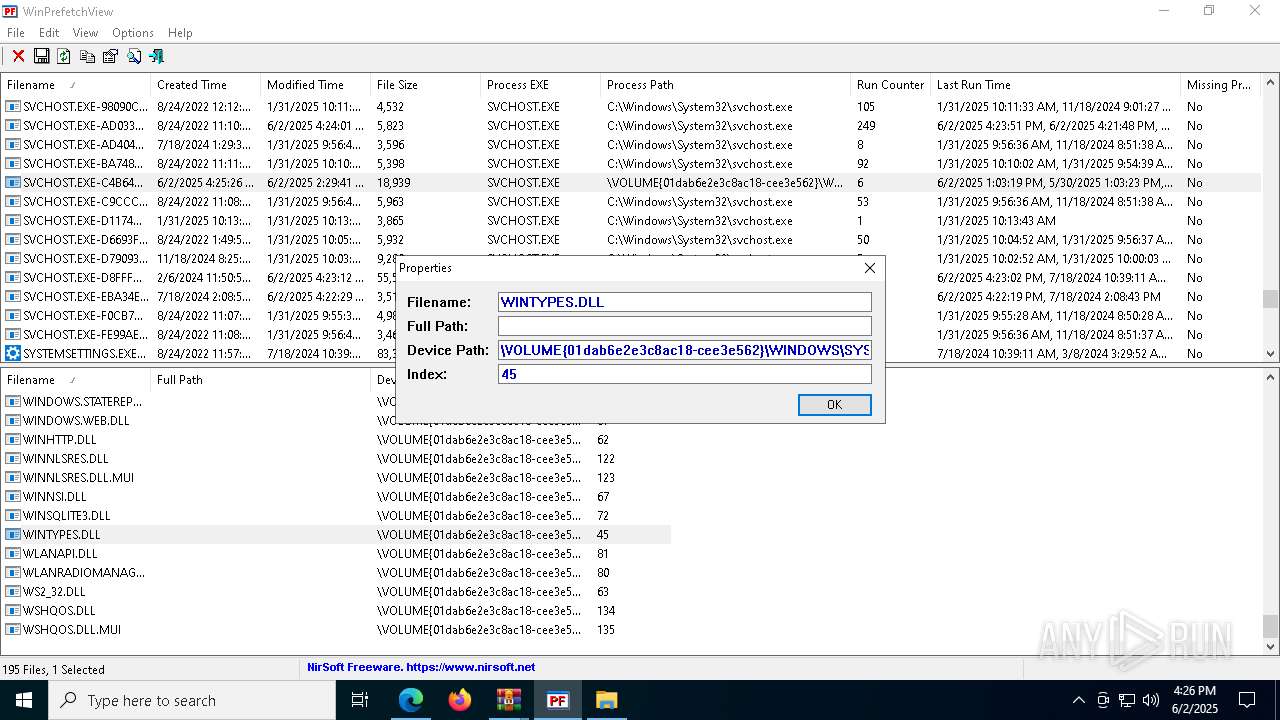Open WinRAR from the taskbar
1280x720 pixels.
509,700
